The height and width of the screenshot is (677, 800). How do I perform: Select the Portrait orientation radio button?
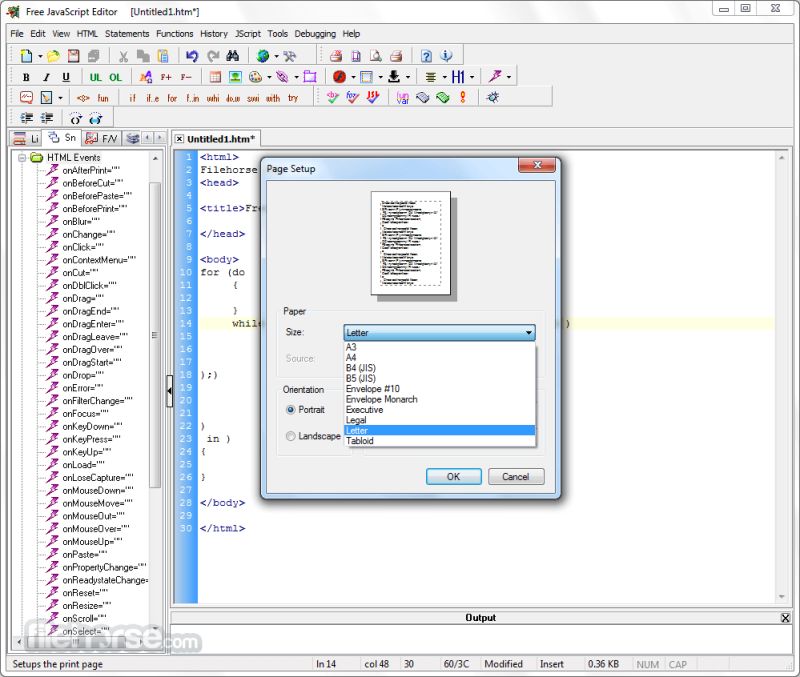[291, 410]
